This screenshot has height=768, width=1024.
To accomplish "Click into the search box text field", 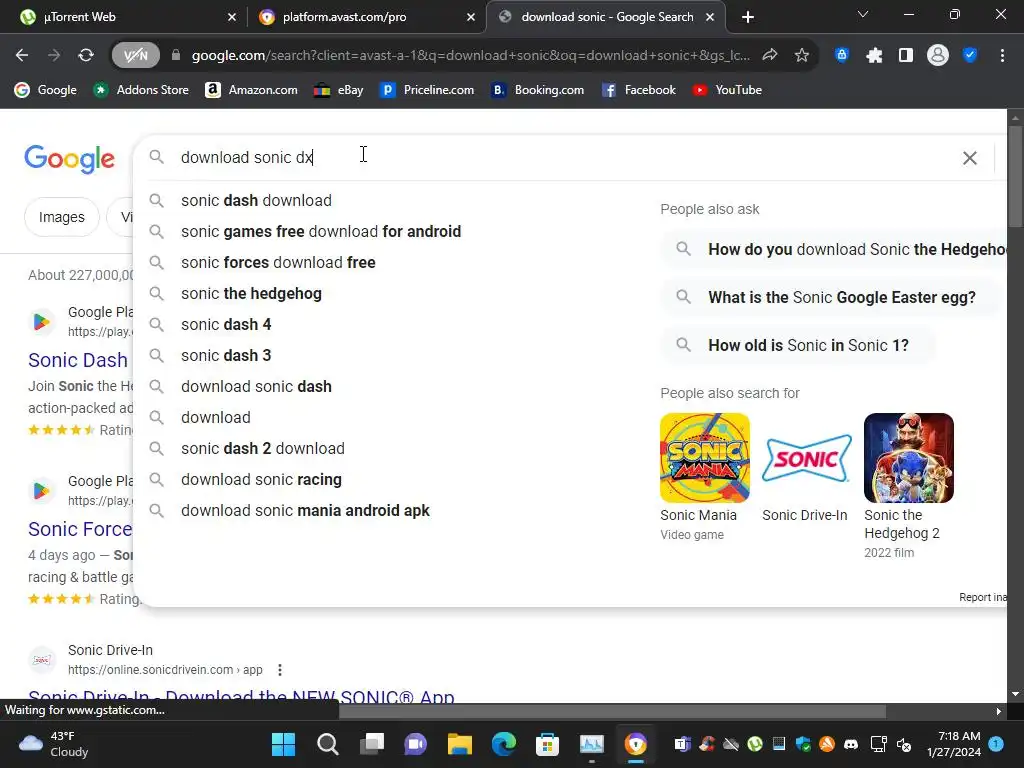I will [562, 157].
